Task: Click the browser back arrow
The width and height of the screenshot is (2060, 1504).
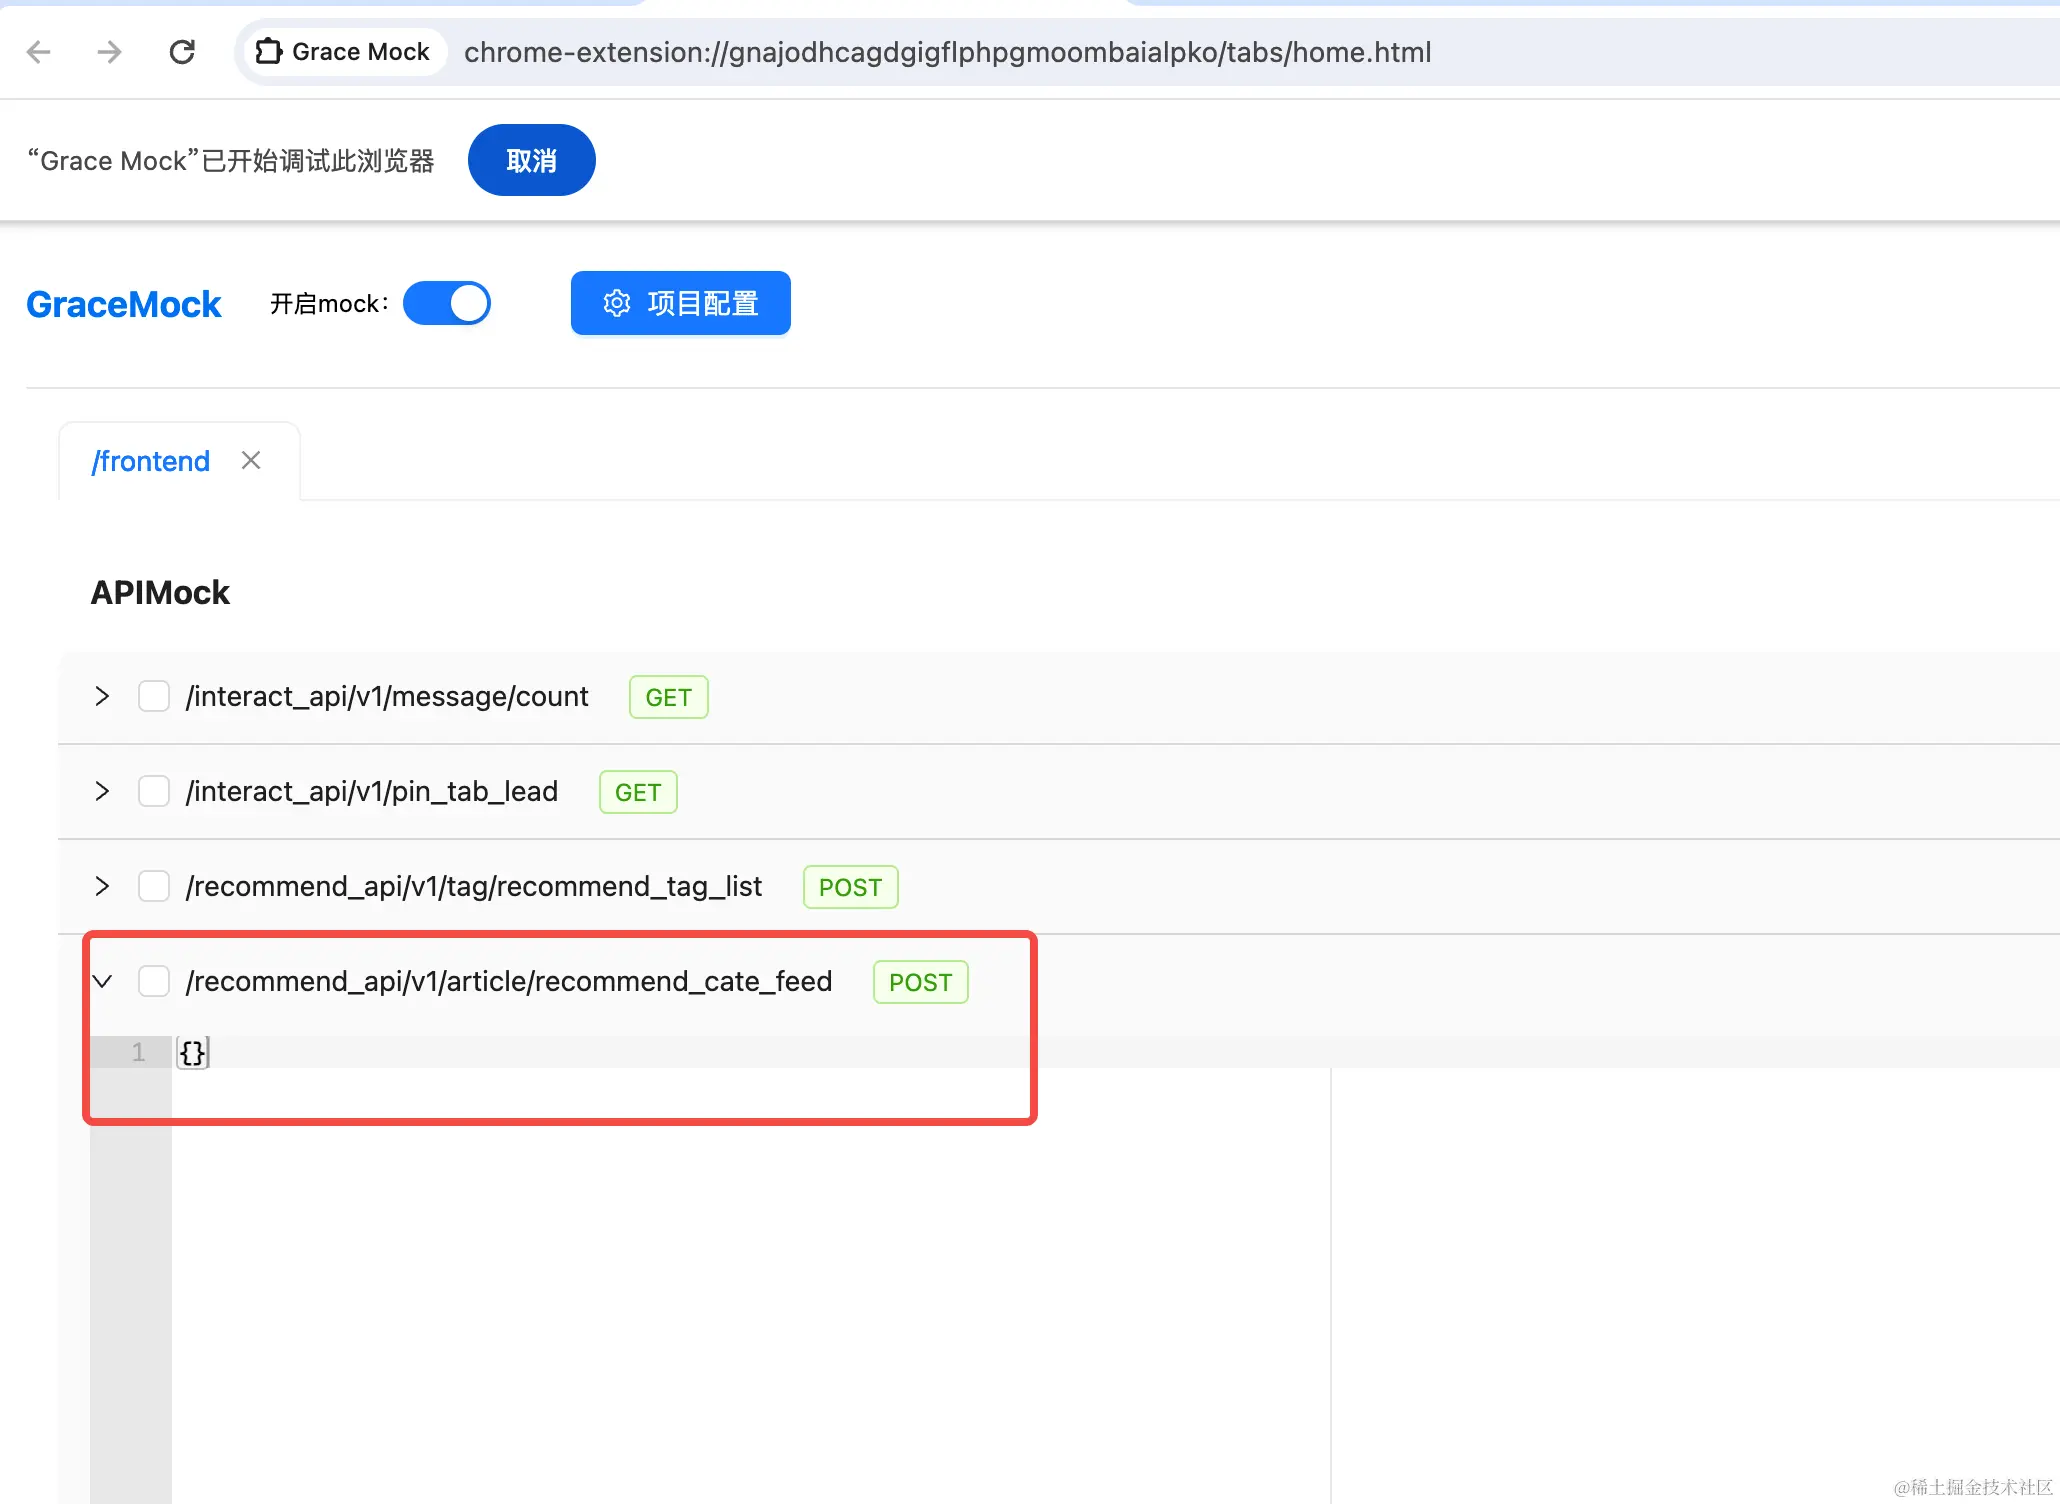Action: (38, 52)
